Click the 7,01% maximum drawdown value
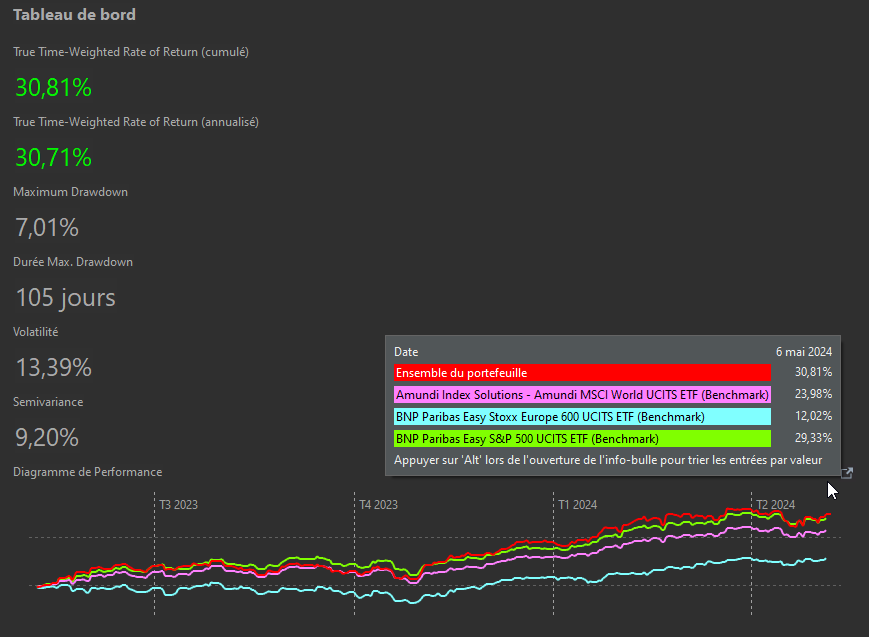The width and height of the screenshot is (869, 637). [x=47, y=228]
